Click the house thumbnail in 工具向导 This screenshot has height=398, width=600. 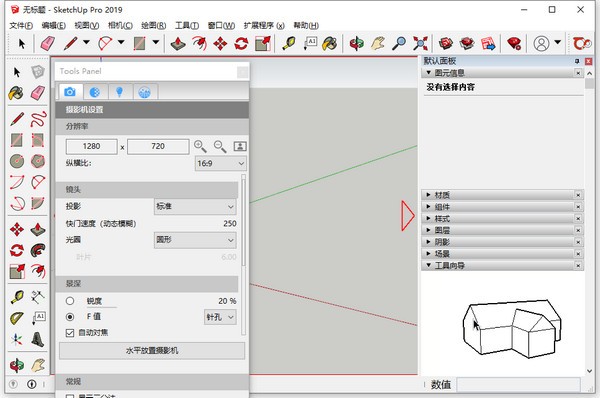pyautogui.click(x=512, y=328)
